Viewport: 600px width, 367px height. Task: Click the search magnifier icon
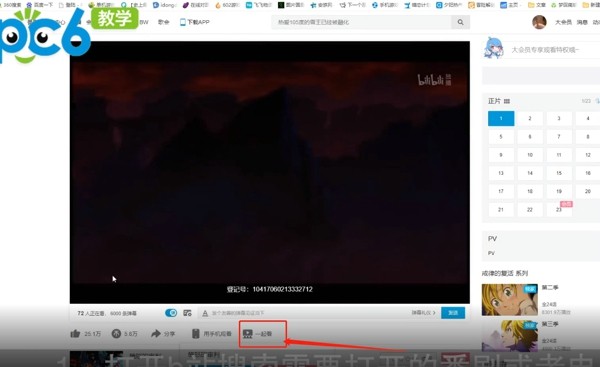(460, 22)
